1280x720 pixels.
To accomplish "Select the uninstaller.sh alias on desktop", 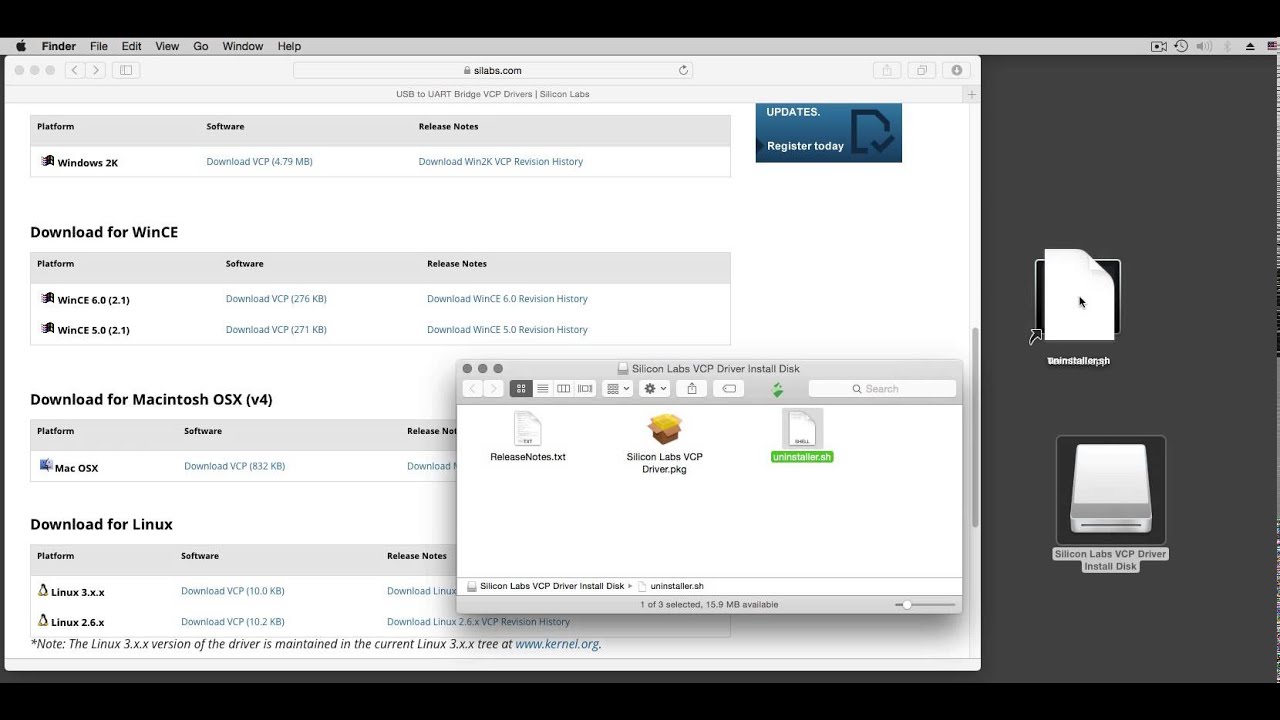I will click(1078, 307).
